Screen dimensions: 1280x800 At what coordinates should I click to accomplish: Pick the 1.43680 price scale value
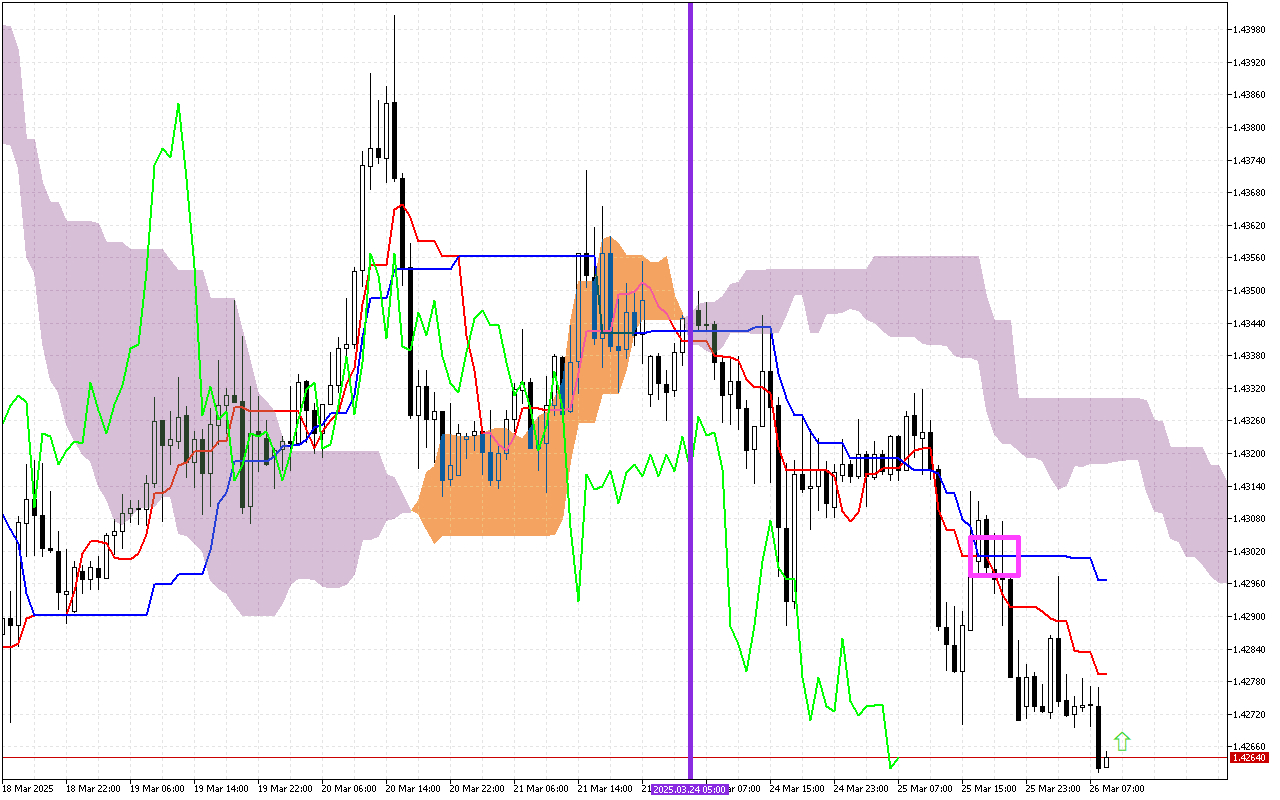click(1251, 193)
